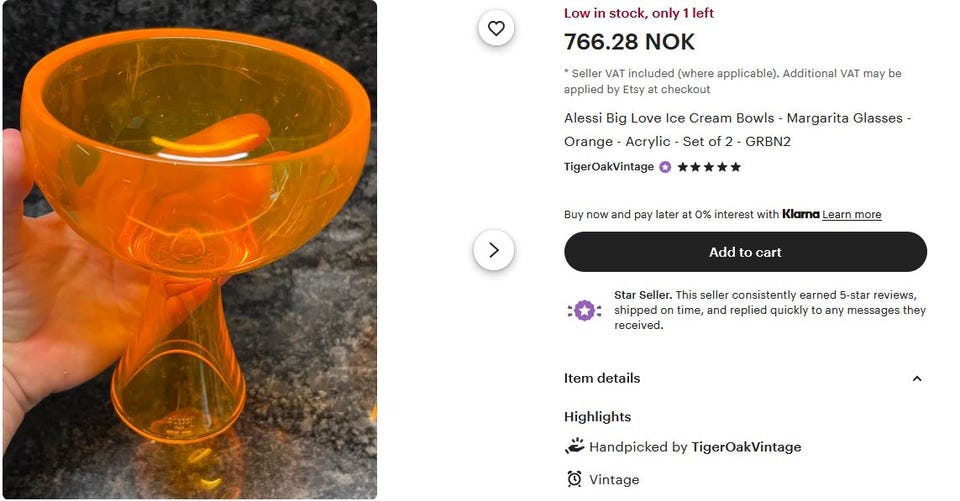Click the Low in stock notice
Viewport: 960px width, 501px height.
click(x=639, y=13)
